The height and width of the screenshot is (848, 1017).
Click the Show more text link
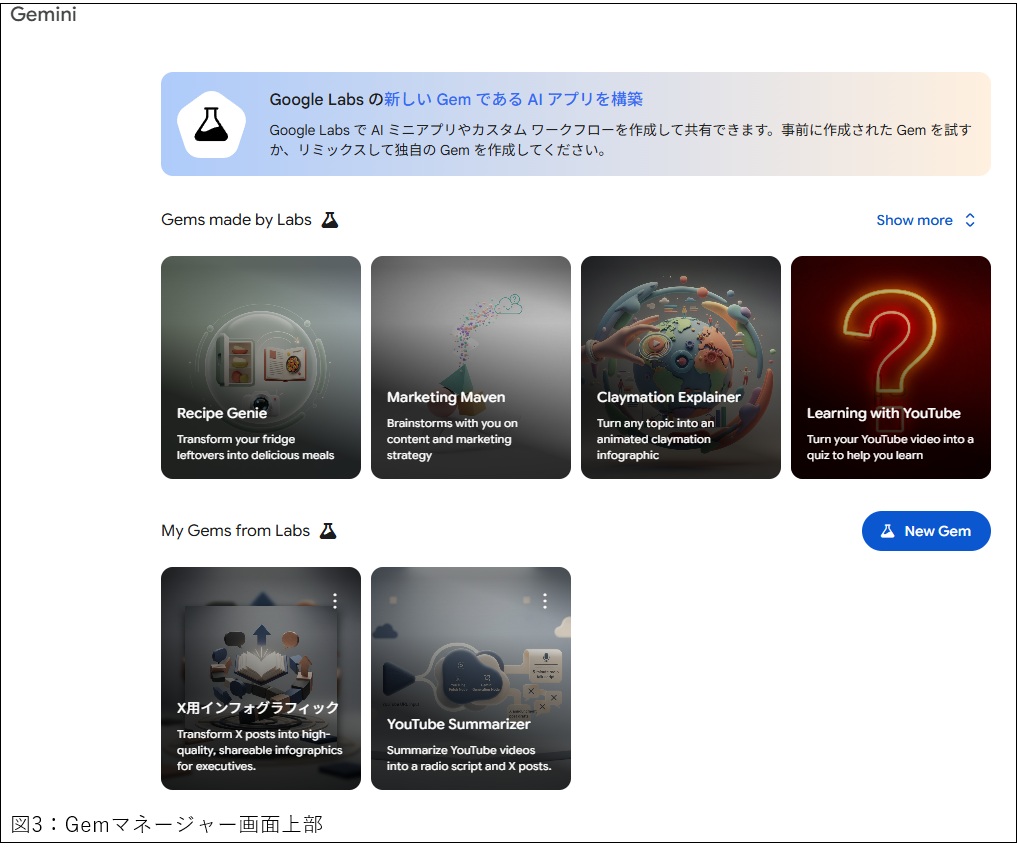914,220
